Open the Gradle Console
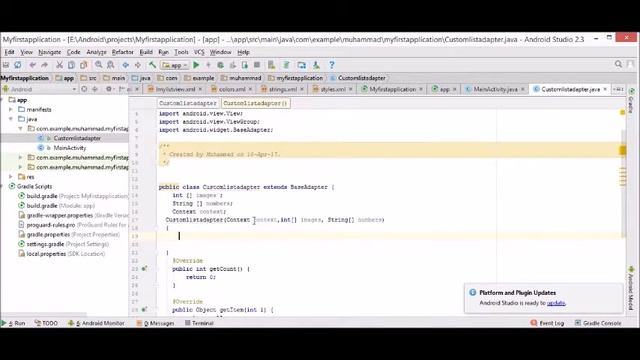The height and width of the screenshot is (360, 640). click(598, 323)
